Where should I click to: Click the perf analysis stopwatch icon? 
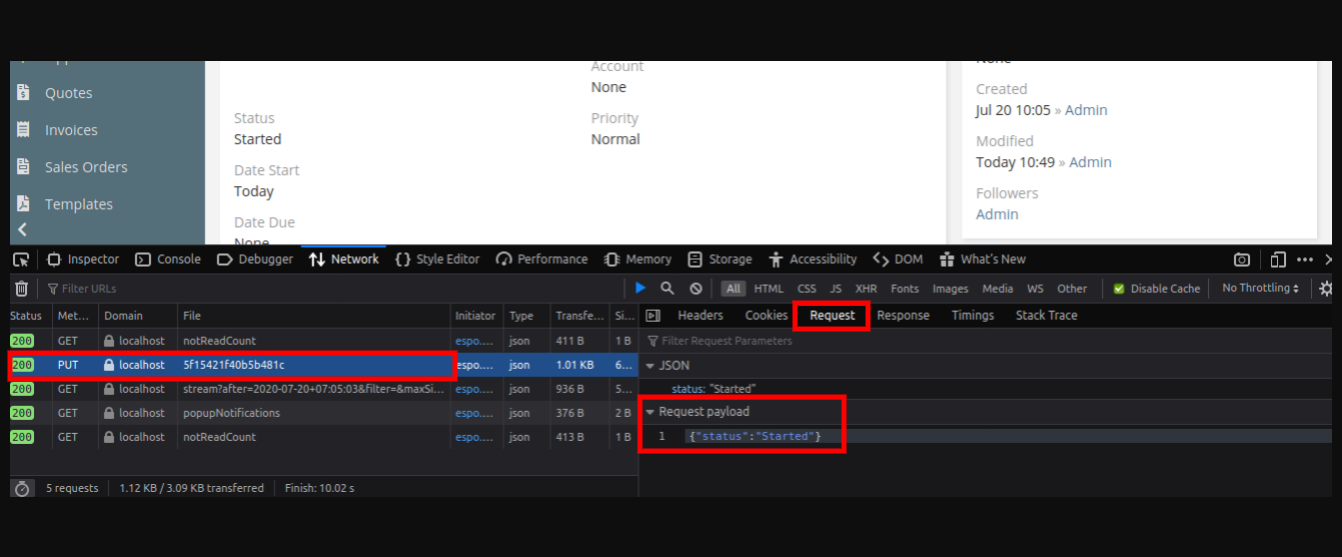(22, 488)
